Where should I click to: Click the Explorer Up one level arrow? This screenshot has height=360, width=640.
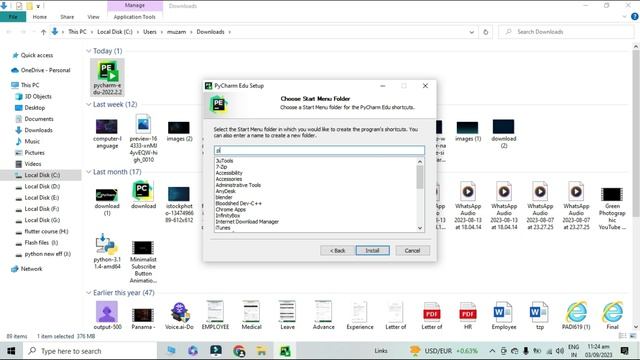pyautogui.click(x=43, y=32)
